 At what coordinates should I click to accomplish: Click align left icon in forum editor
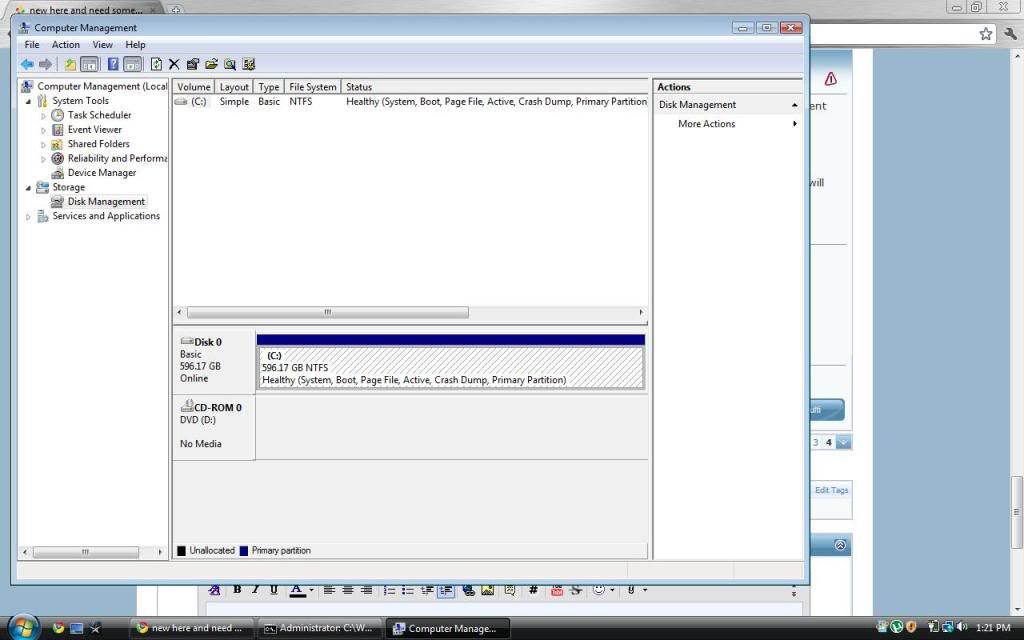click(x=329, y=590)
